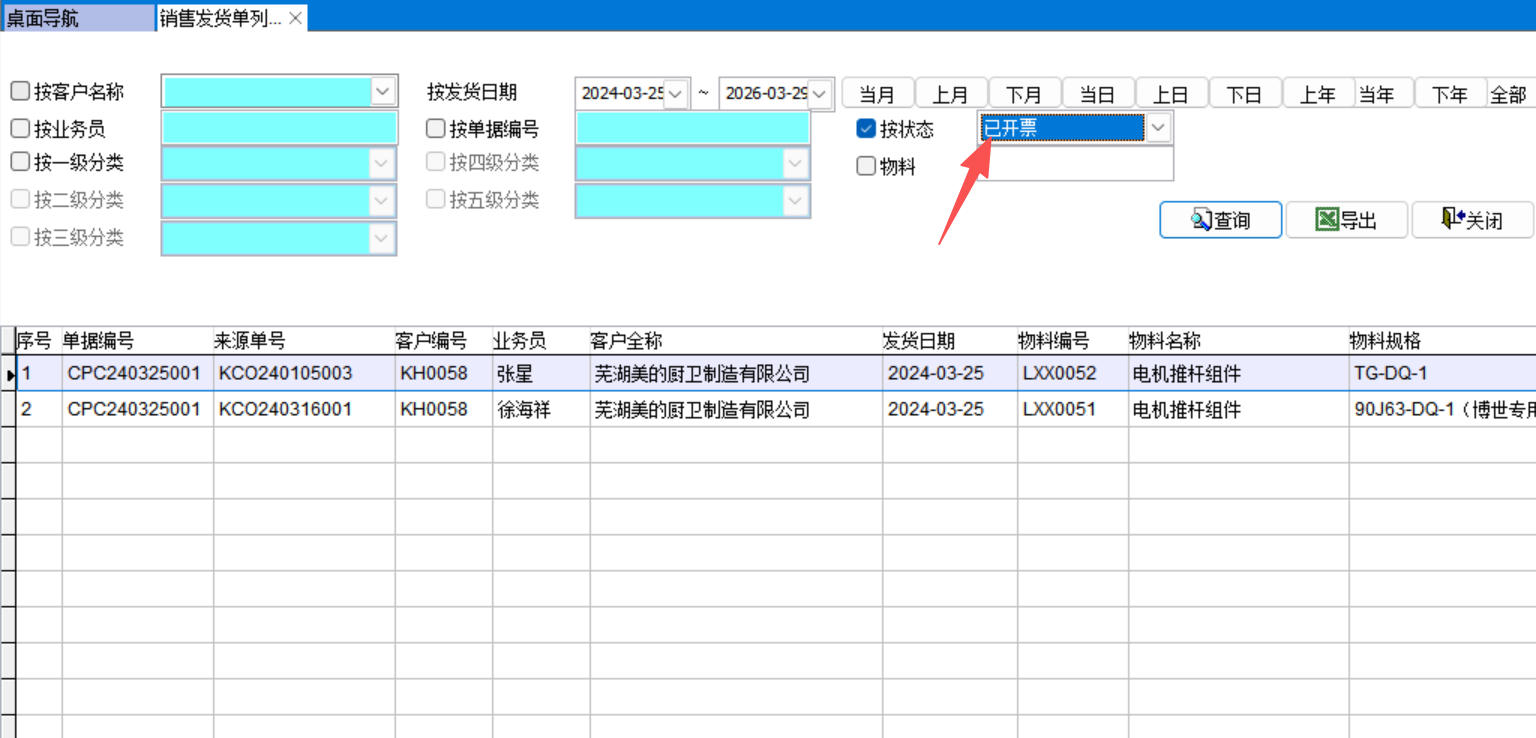
Task: Open the start date 2024-03-25 picker
Action: click(676, 94)
